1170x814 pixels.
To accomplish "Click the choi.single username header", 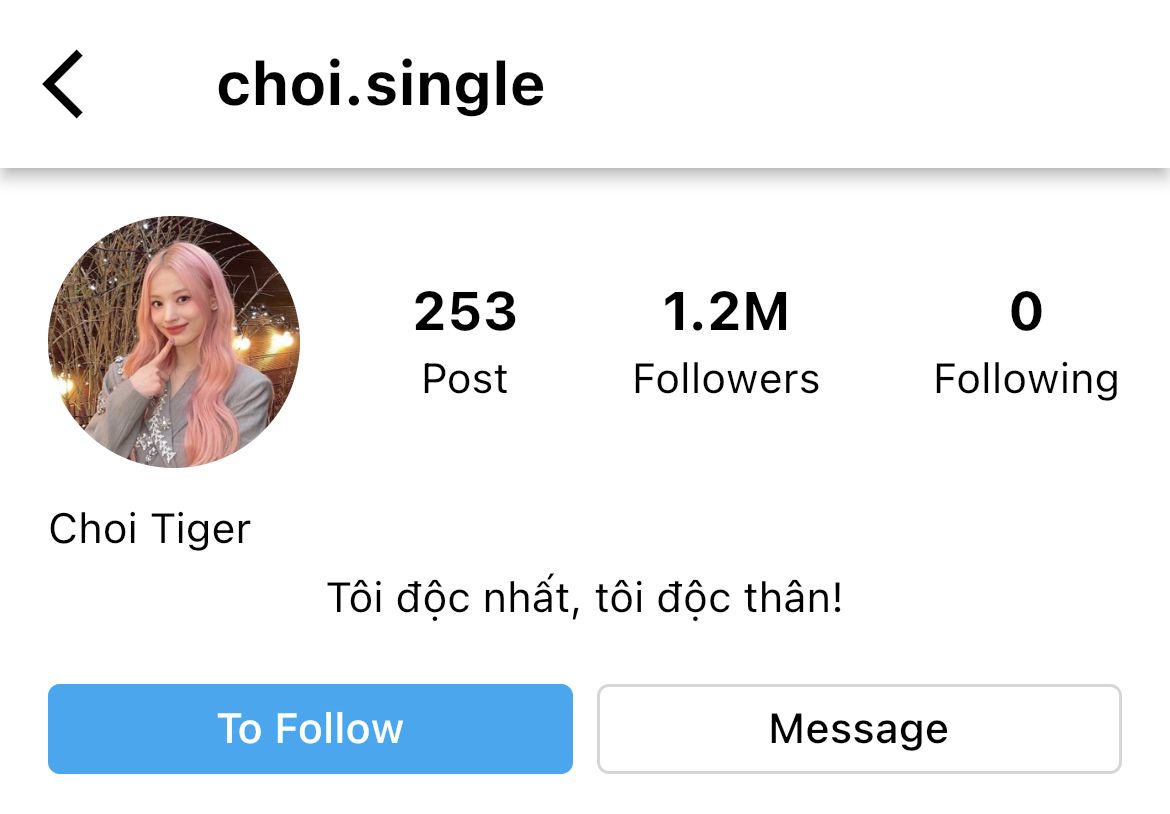I will click(x=380, y=84).
